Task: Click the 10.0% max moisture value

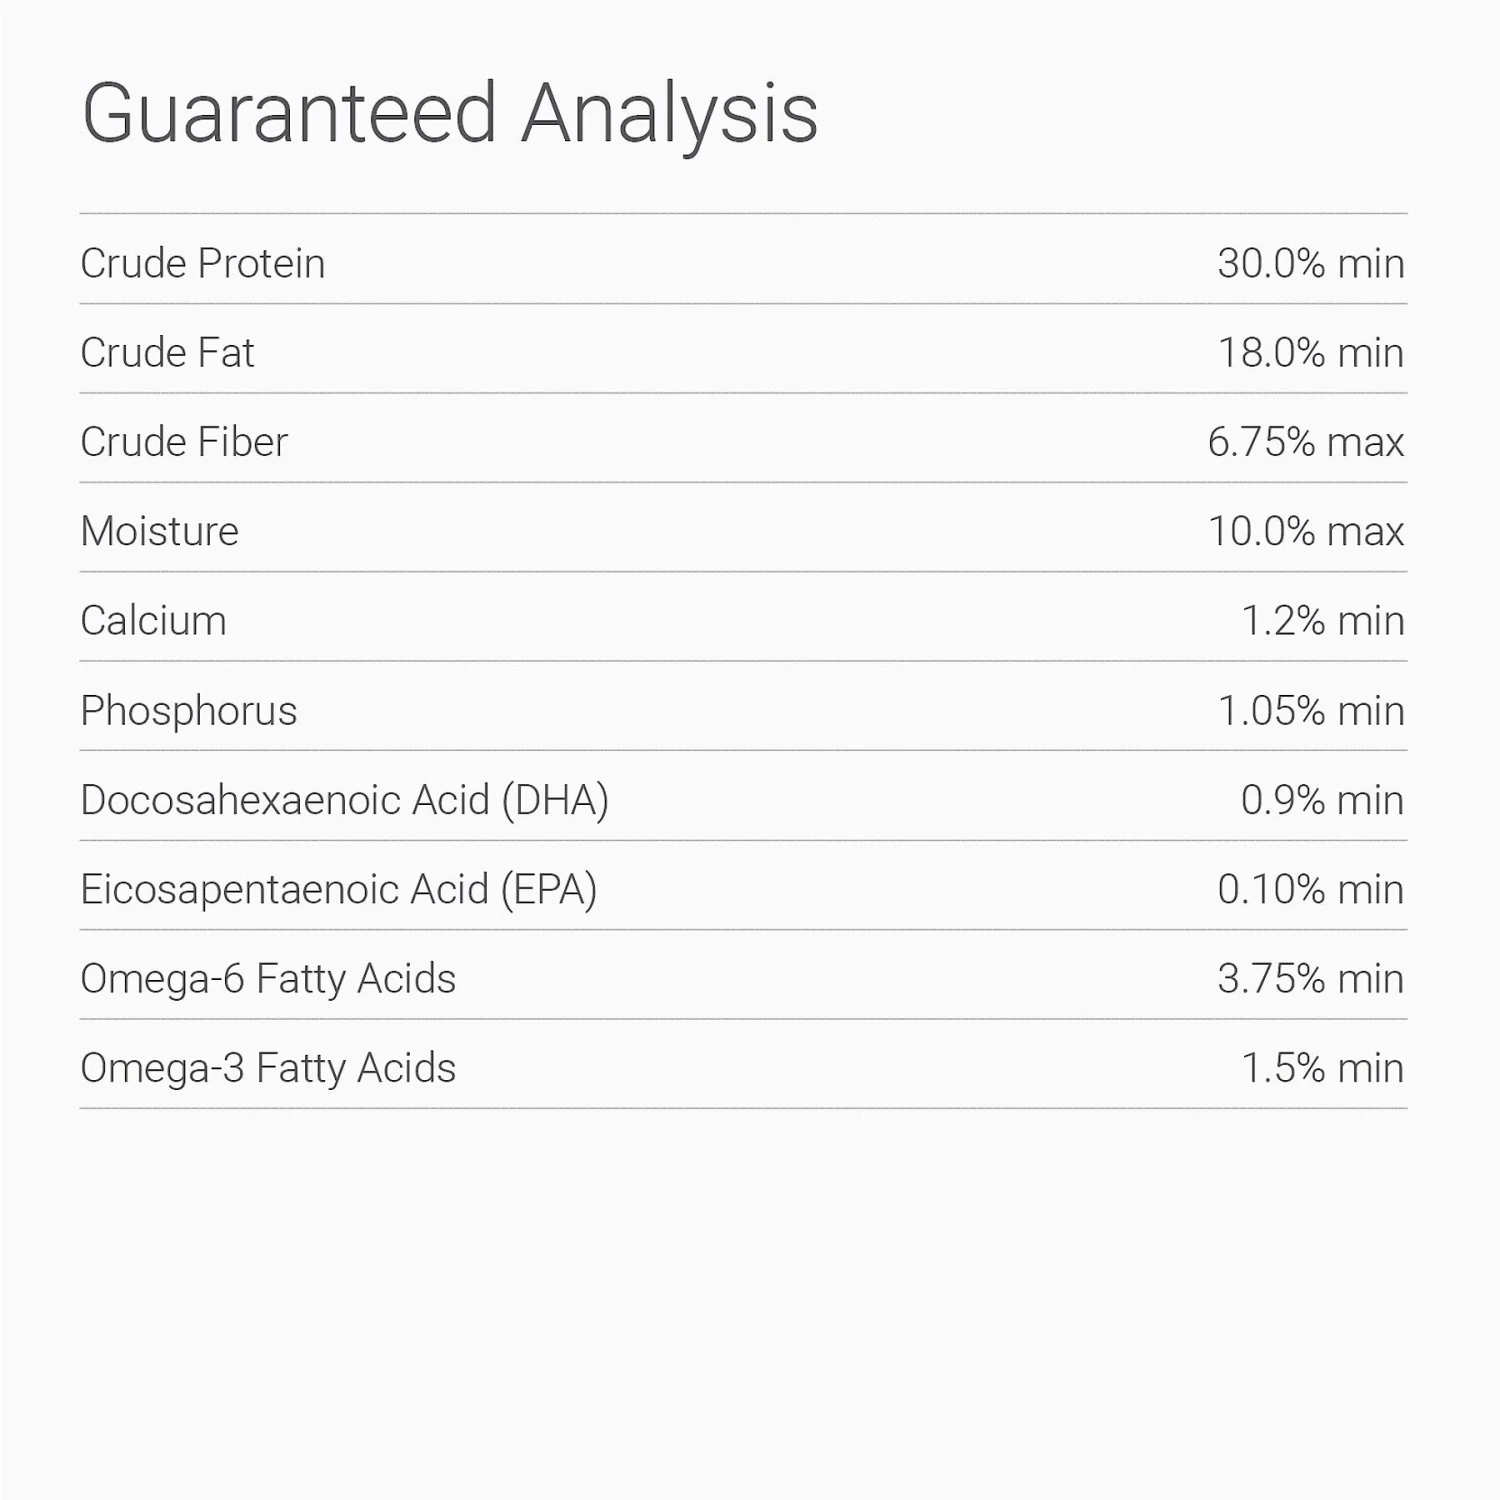Action: 1305,531
